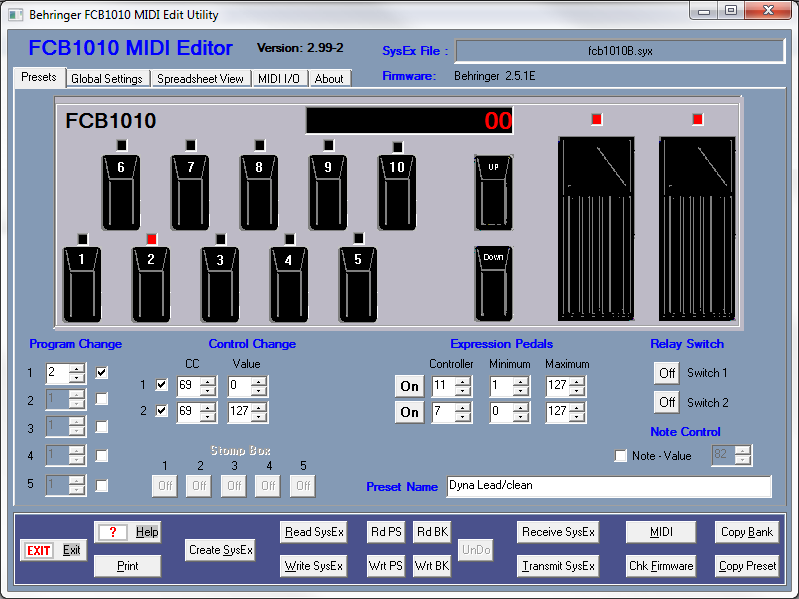
Task: Click the Write SysEx button
Action: [x=314, y=566]
